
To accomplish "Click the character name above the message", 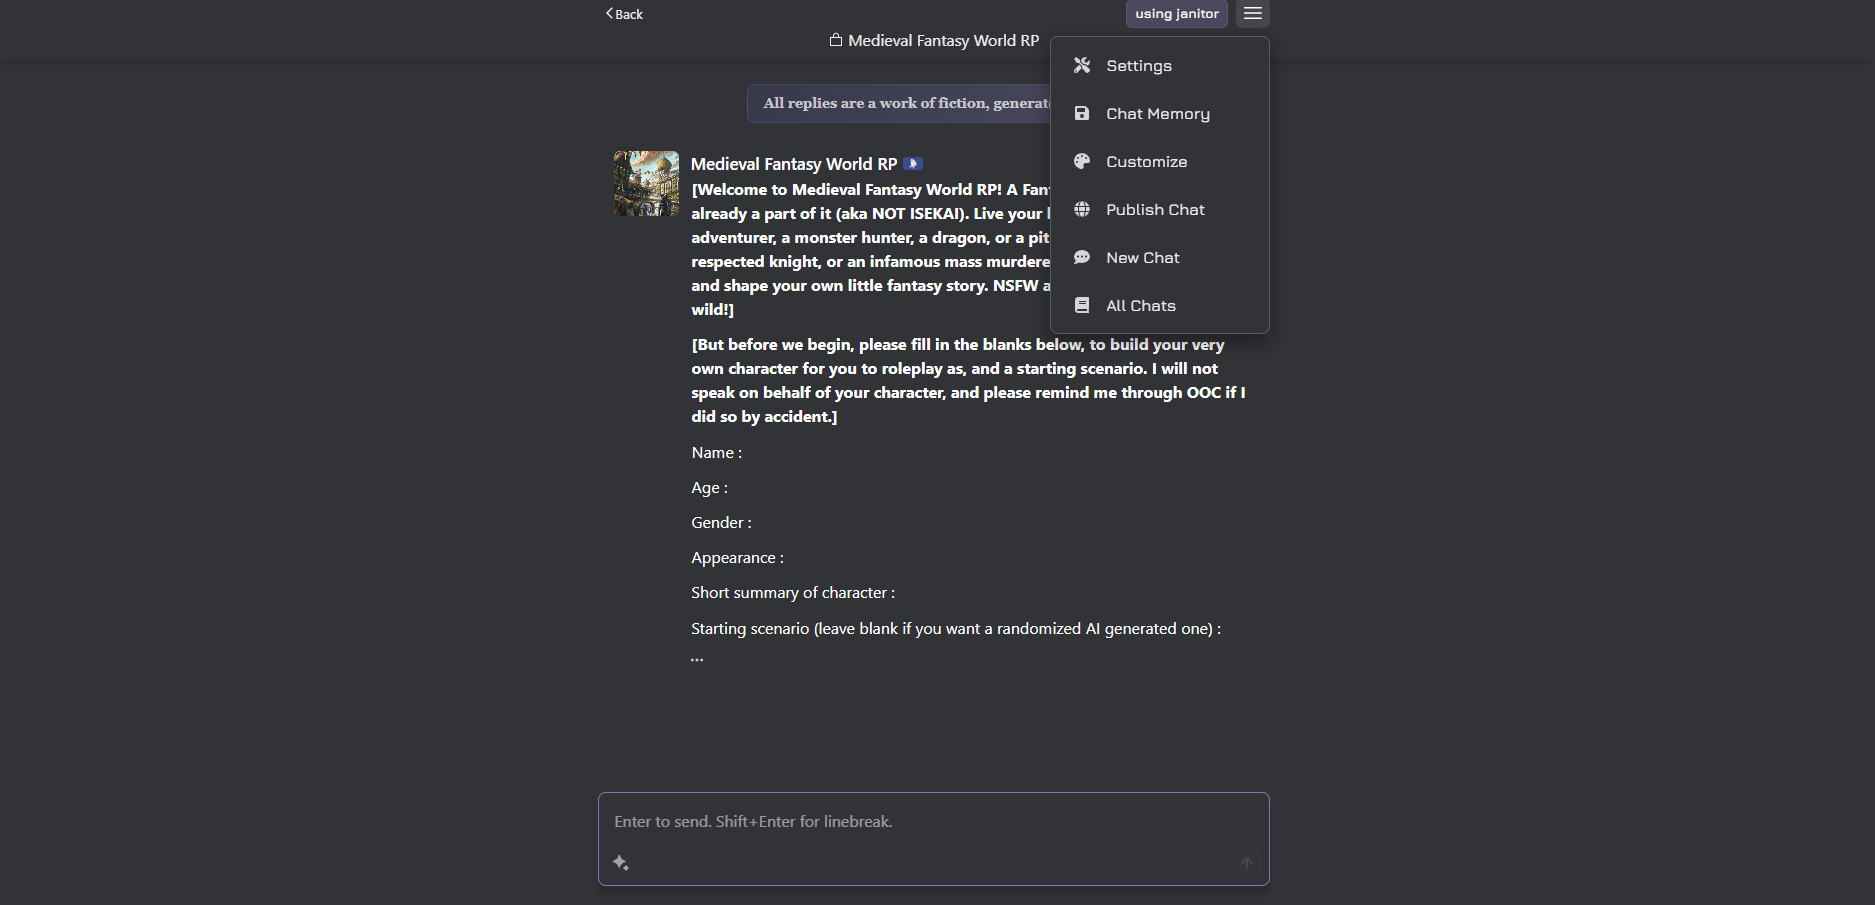I will 794,164.
